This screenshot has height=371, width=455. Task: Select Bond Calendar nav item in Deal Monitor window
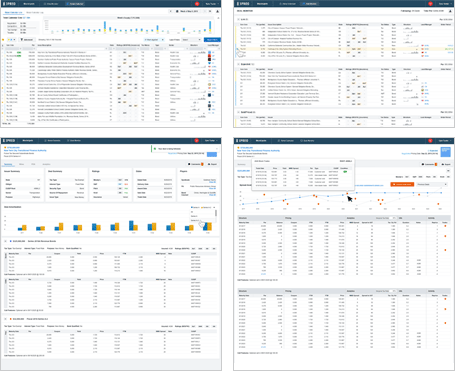pos(288,4)
